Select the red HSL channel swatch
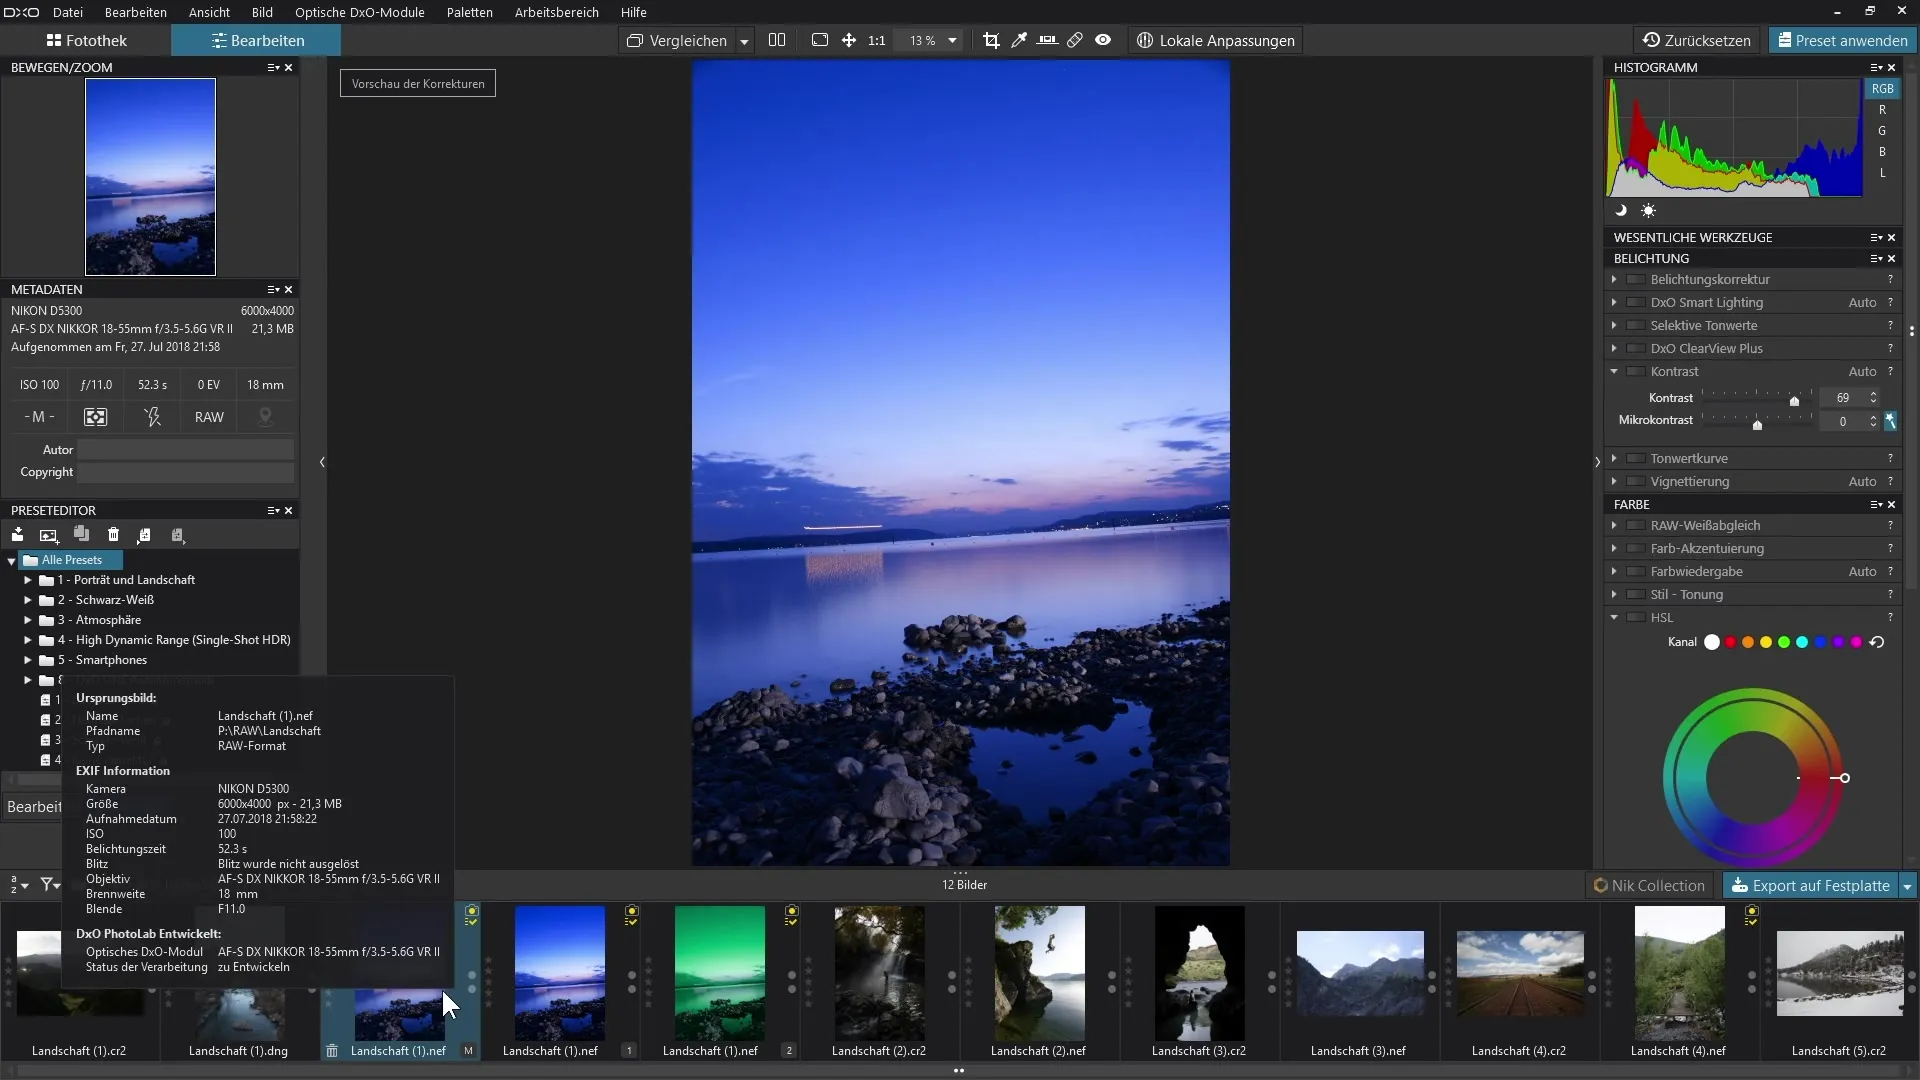 (1730, 643)
